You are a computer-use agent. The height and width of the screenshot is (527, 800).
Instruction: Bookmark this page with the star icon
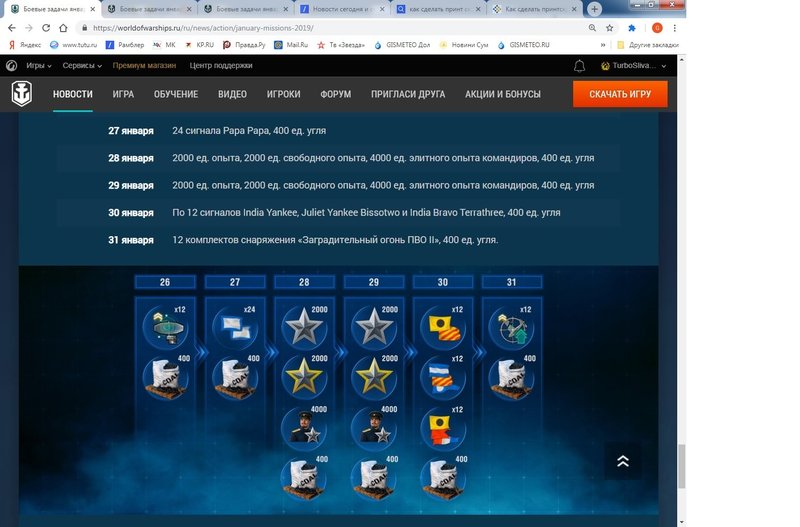click(609, 28)
